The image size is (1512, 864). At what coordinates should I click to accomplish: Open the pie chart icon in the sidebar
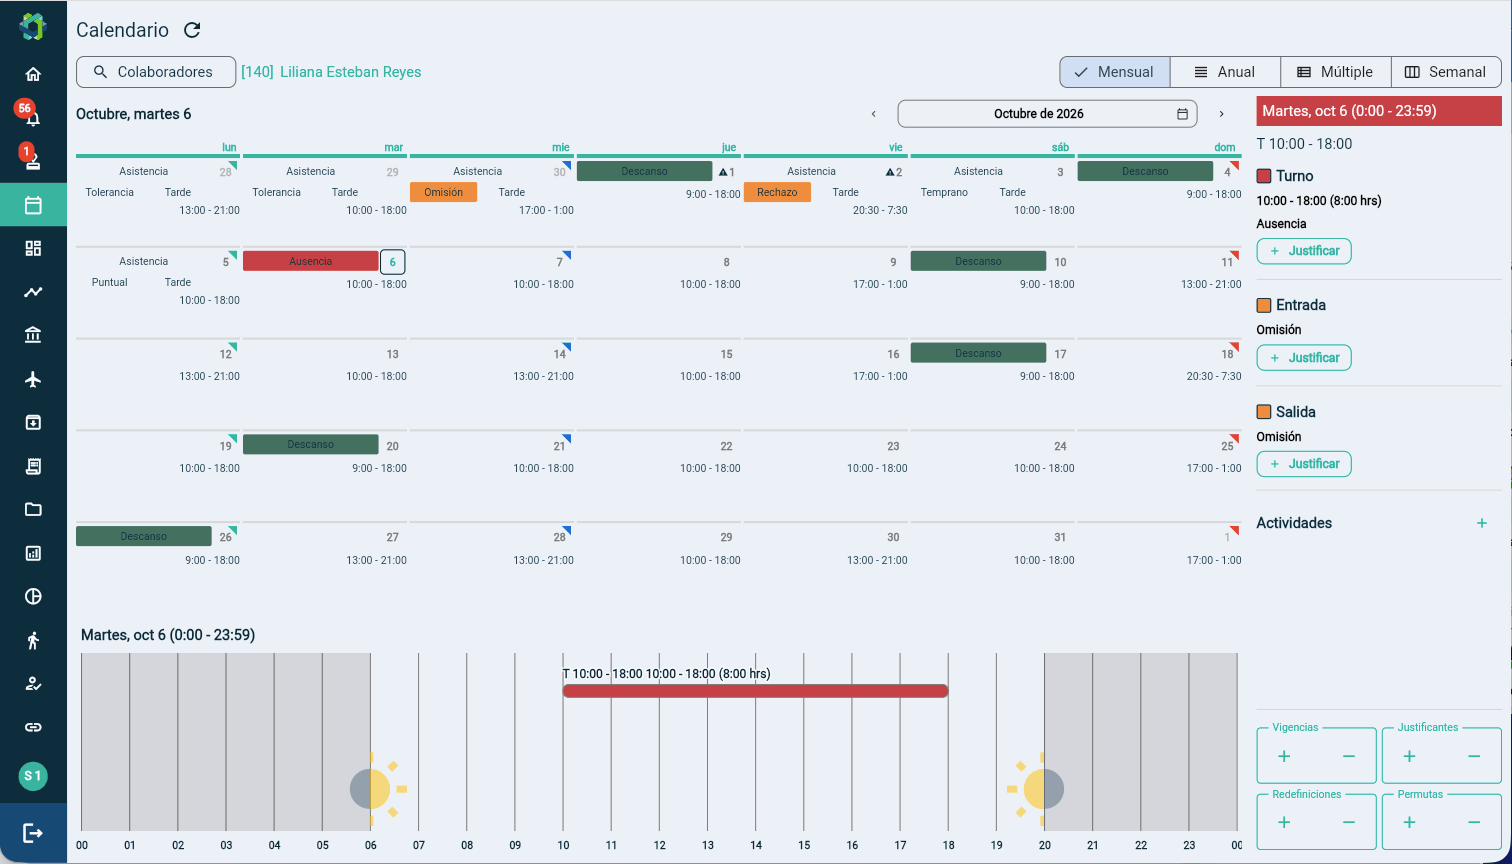coord(33,597)
